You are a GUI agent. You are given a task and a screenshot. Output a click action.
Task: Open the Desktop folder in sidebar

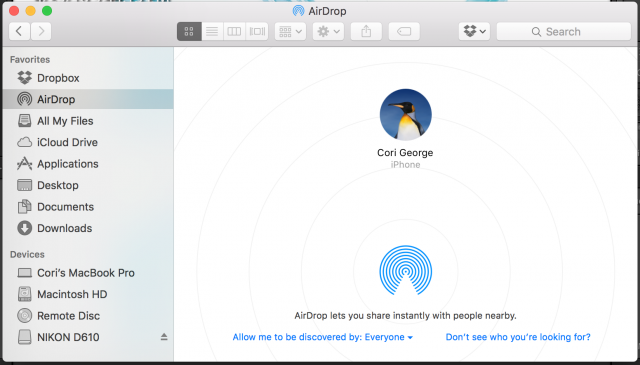(x=88, y=185)
